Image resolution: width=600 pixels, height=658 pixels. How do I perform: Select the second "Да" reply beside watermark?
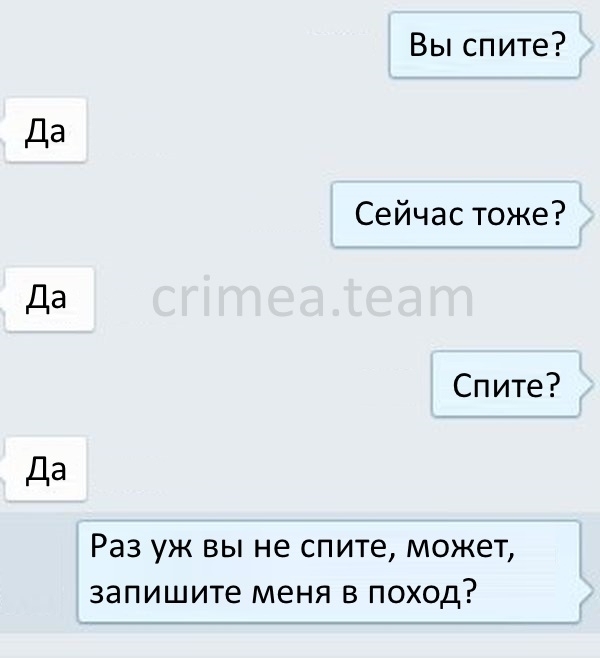[x=50, y=299]
